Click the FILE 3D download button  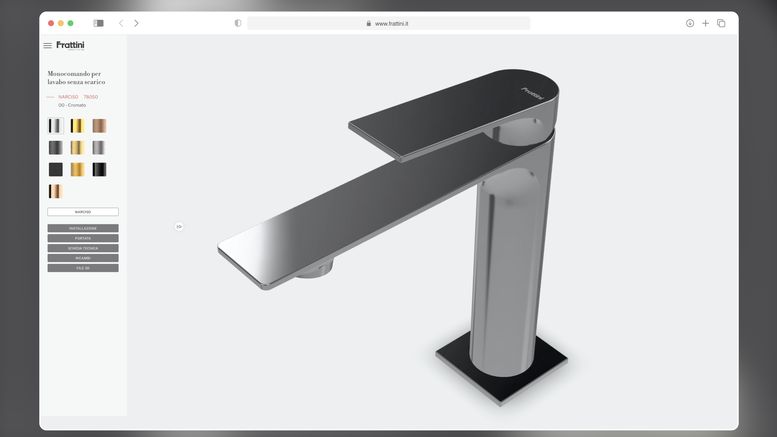[83, 268]
